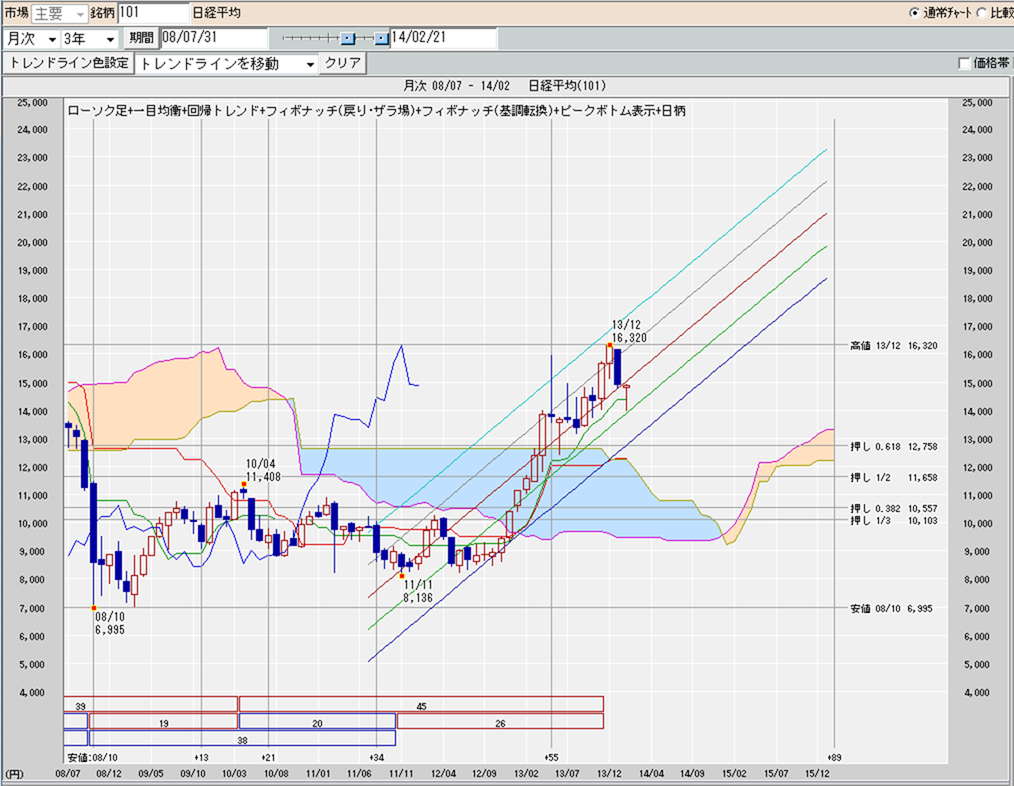
Task: Click the 15/12 date on the time axis
Action: point(817,774)
